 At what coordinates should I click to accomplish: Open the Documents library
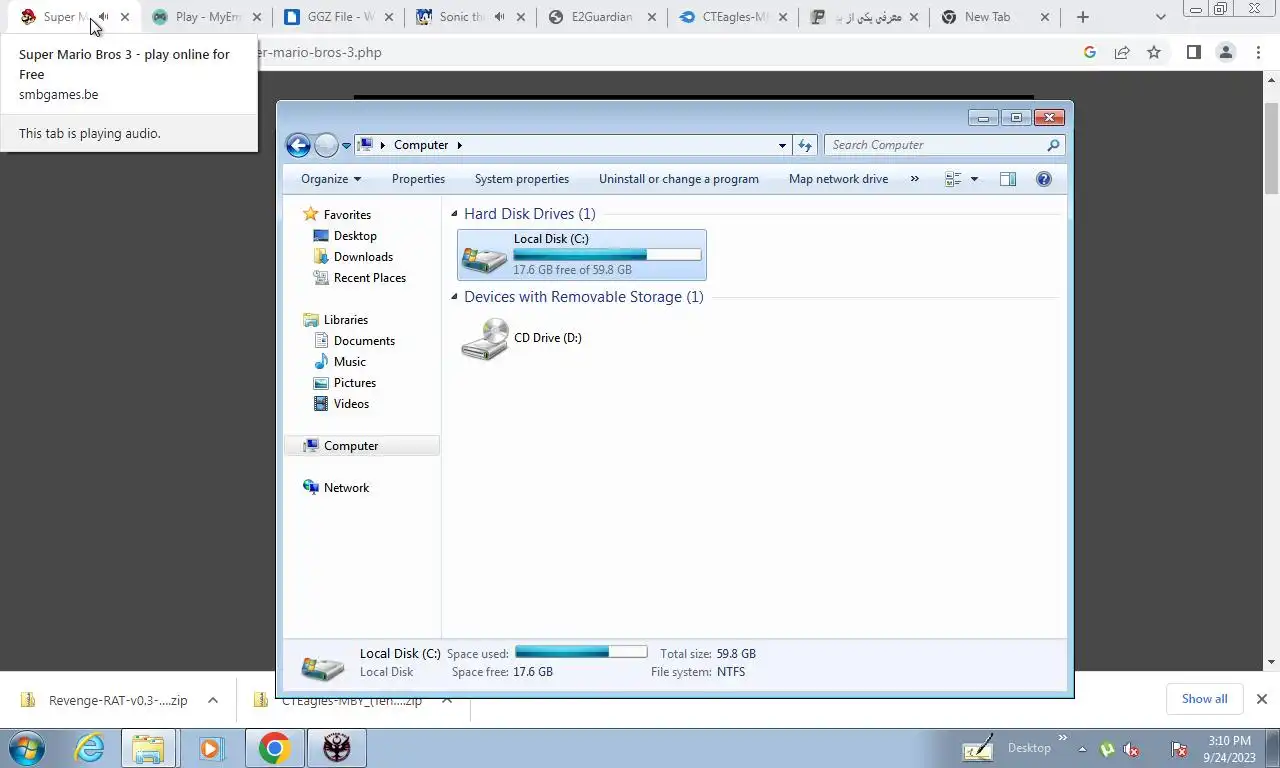pos(364,341)
